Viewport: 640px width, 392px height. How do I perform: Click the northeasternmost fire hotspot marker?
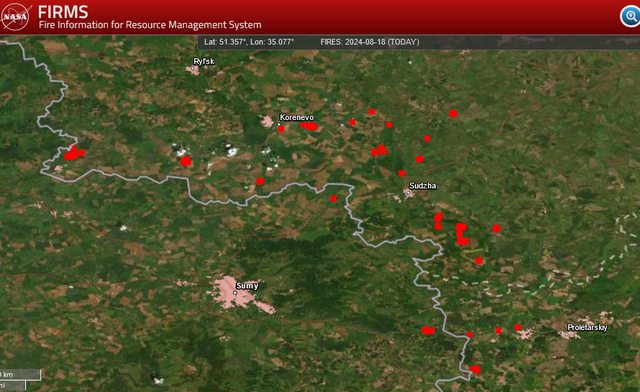tap(453, 114)
